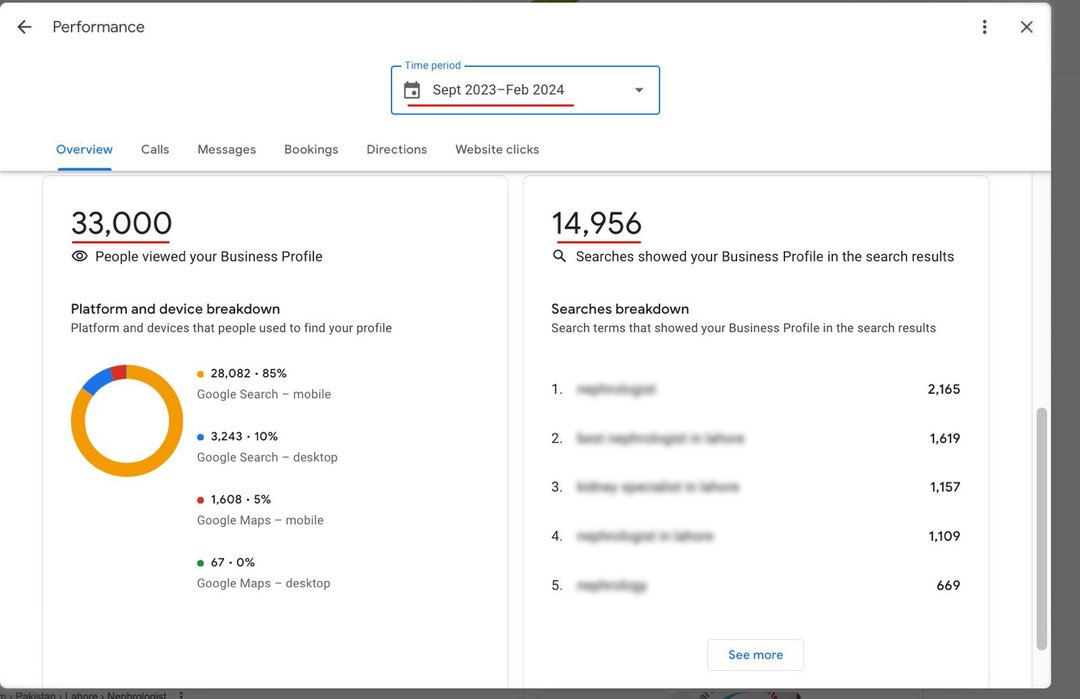This screenshot has width=1080, height=699.
Task: Close the Performance panel with the X
Action: click(x=1026, y=27)
